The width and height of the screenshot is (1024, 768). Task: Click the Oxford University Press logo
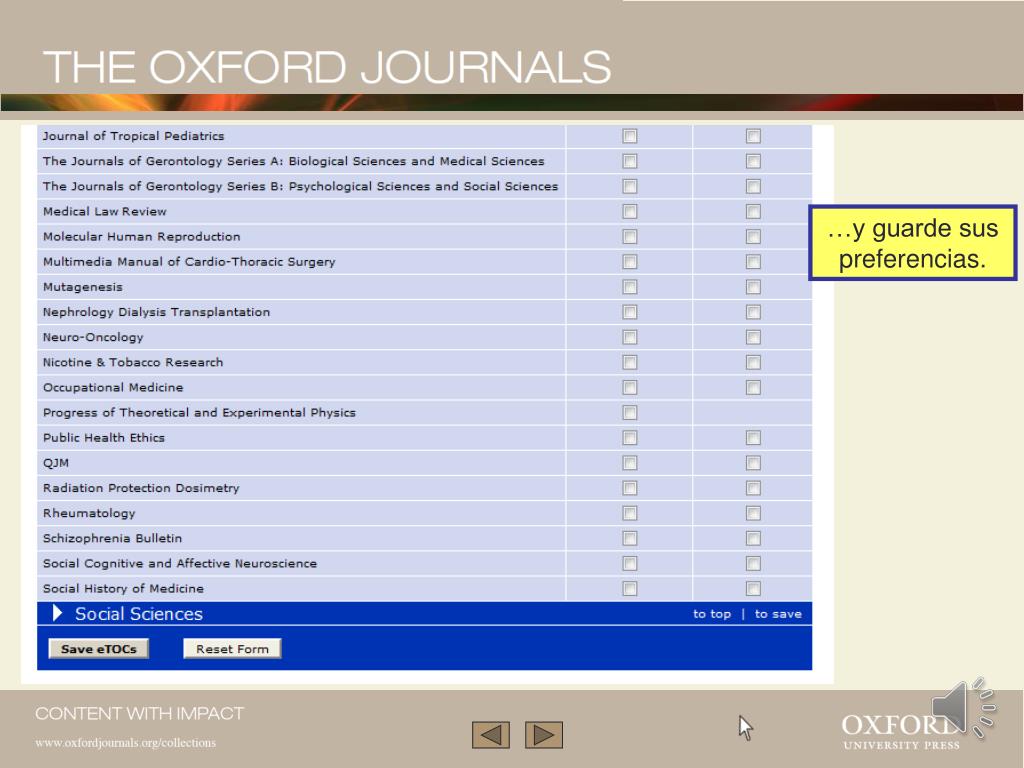901,731
